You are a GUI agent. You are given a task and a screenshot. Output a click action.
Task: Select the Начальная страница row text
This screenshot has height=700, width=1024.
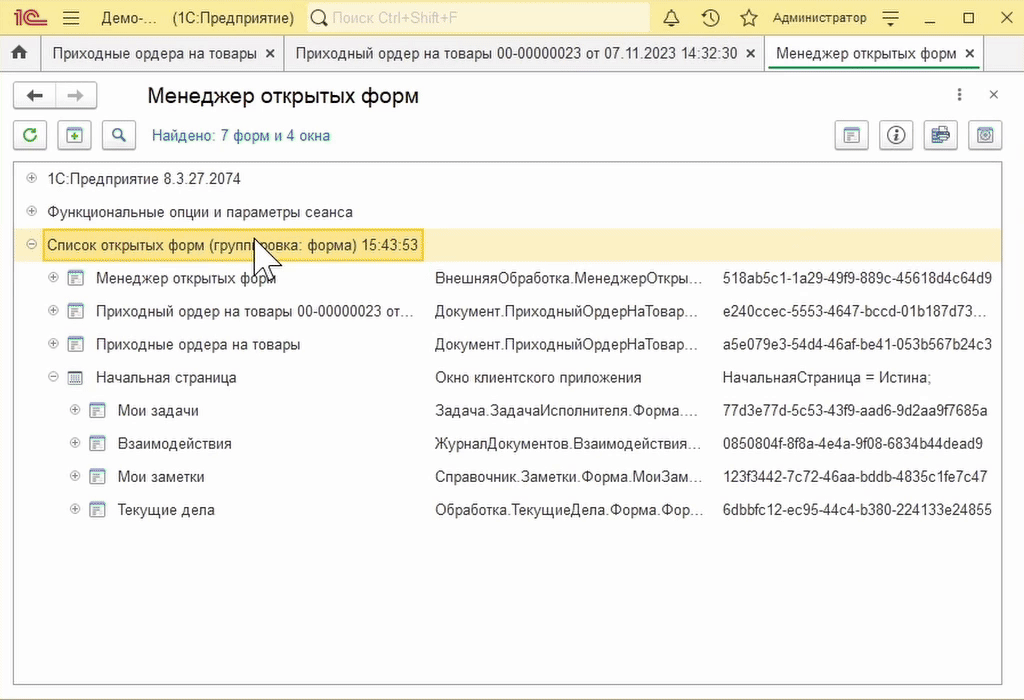(x=166, y=377)
